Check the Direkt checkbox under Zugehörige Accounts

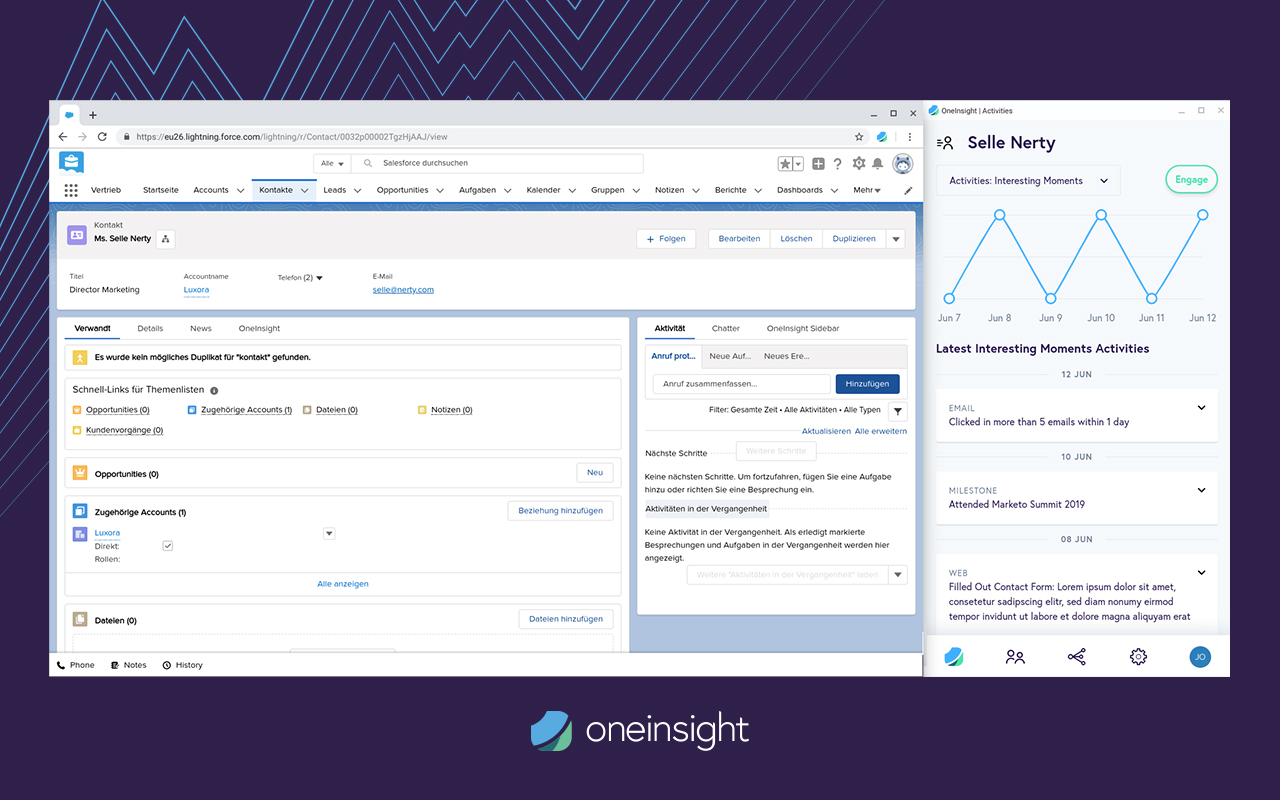pos(168,545)
